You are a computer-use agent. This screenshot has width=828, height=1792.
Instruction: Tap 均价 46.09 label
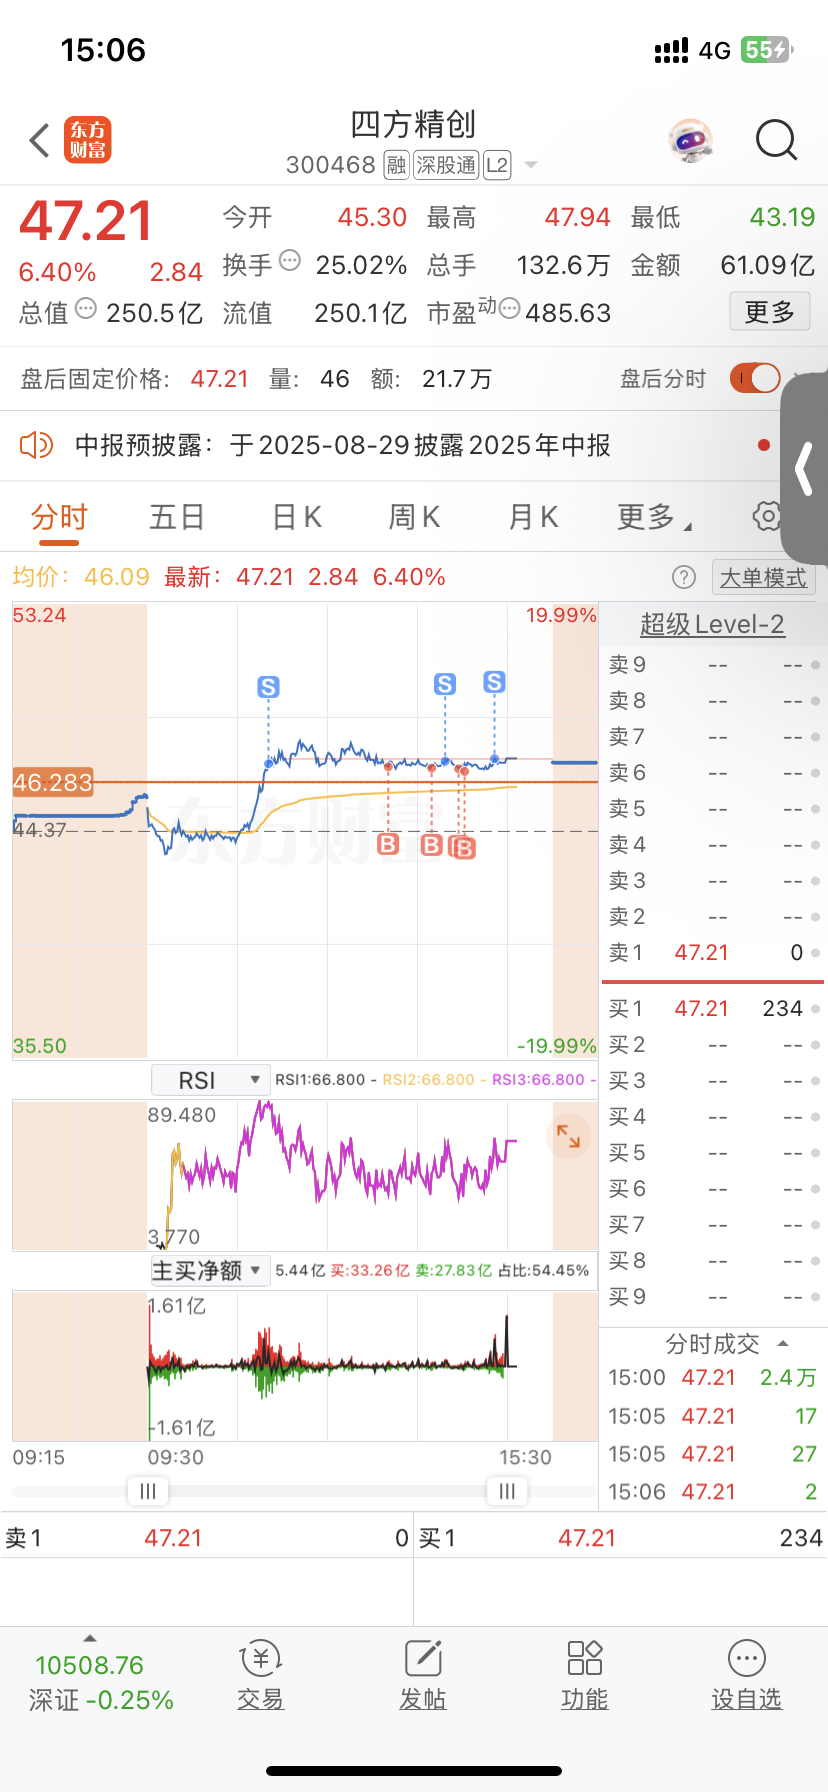coord(81,577)
